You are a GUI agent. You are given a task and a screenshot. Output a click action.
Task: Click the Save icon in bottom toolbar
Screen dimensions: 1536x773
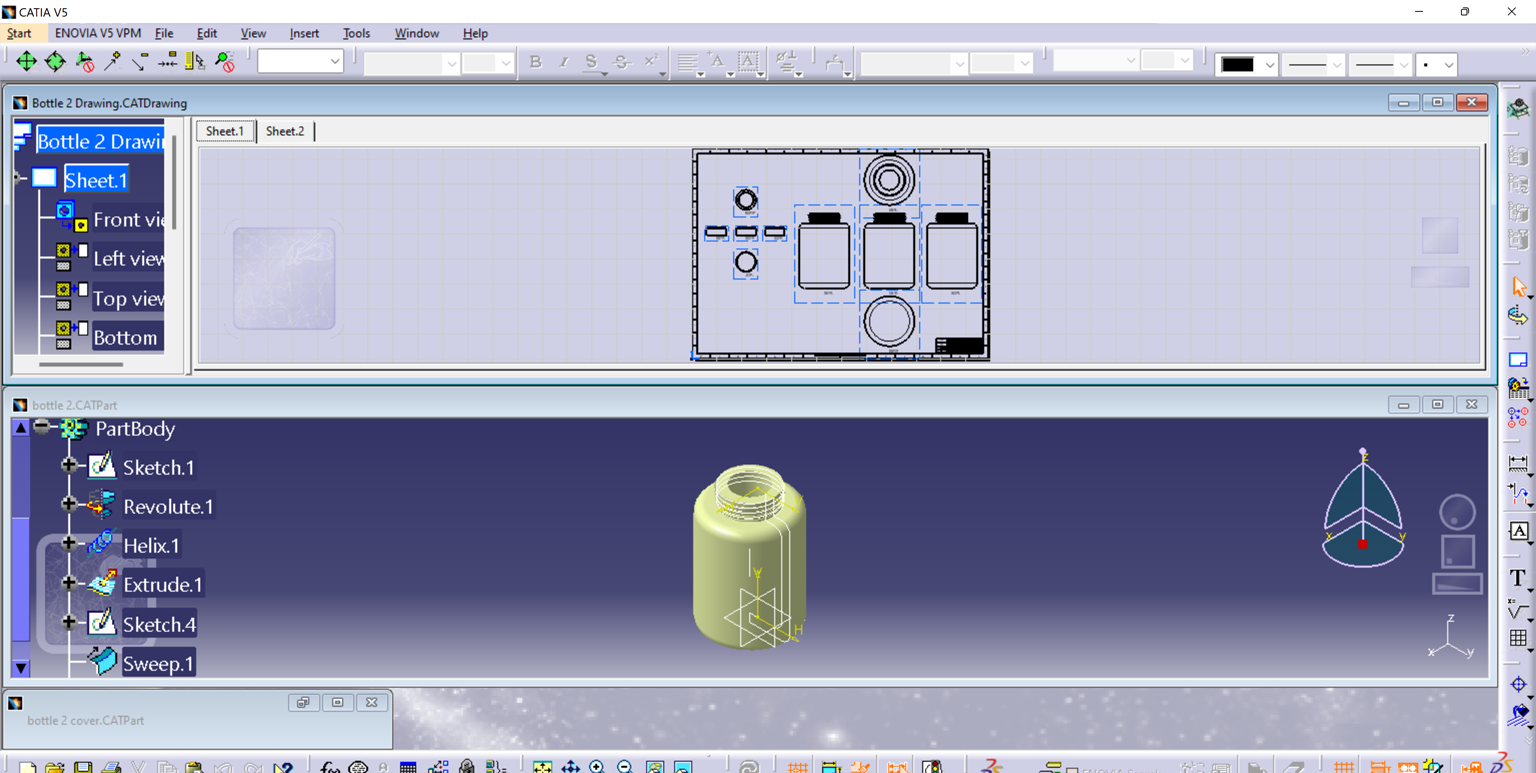tap(83, 767)
